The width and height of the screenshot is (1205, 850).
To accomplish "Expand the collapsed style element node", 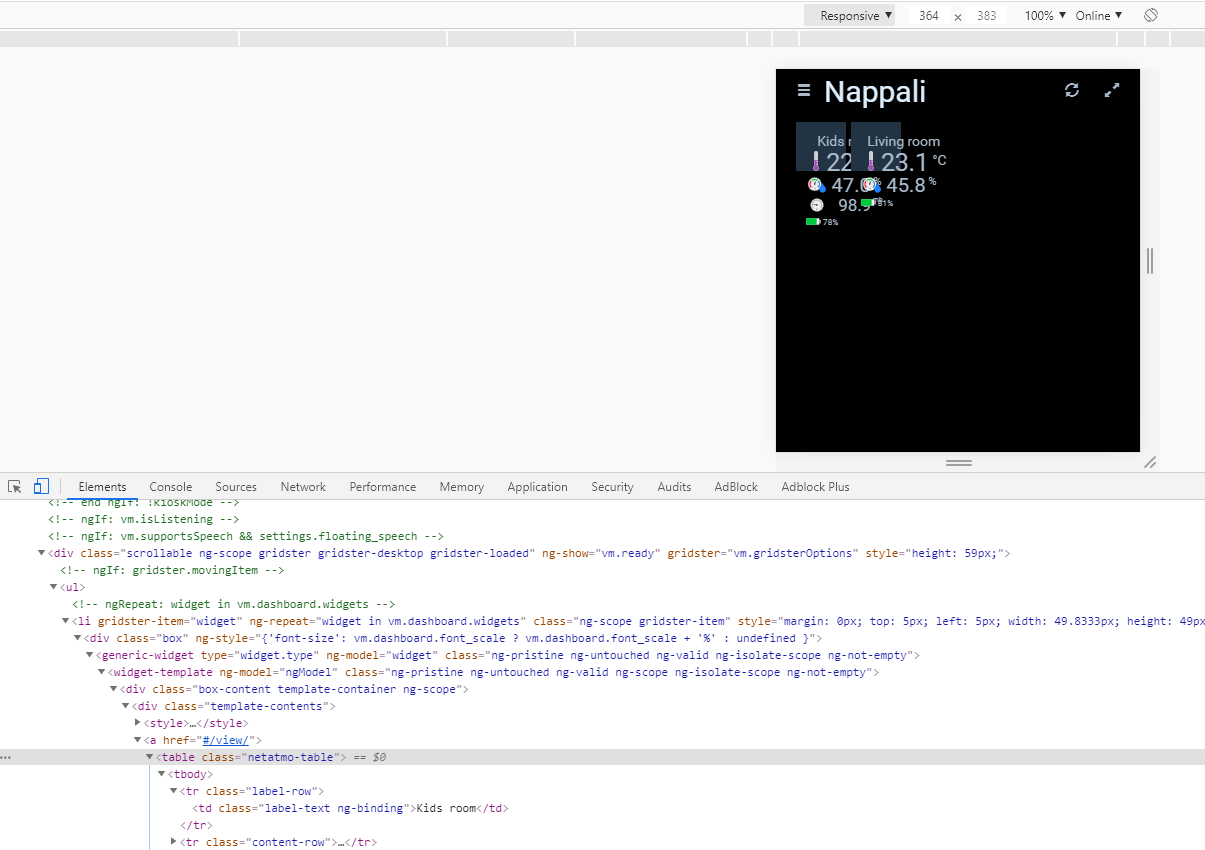I will [138, 723].
